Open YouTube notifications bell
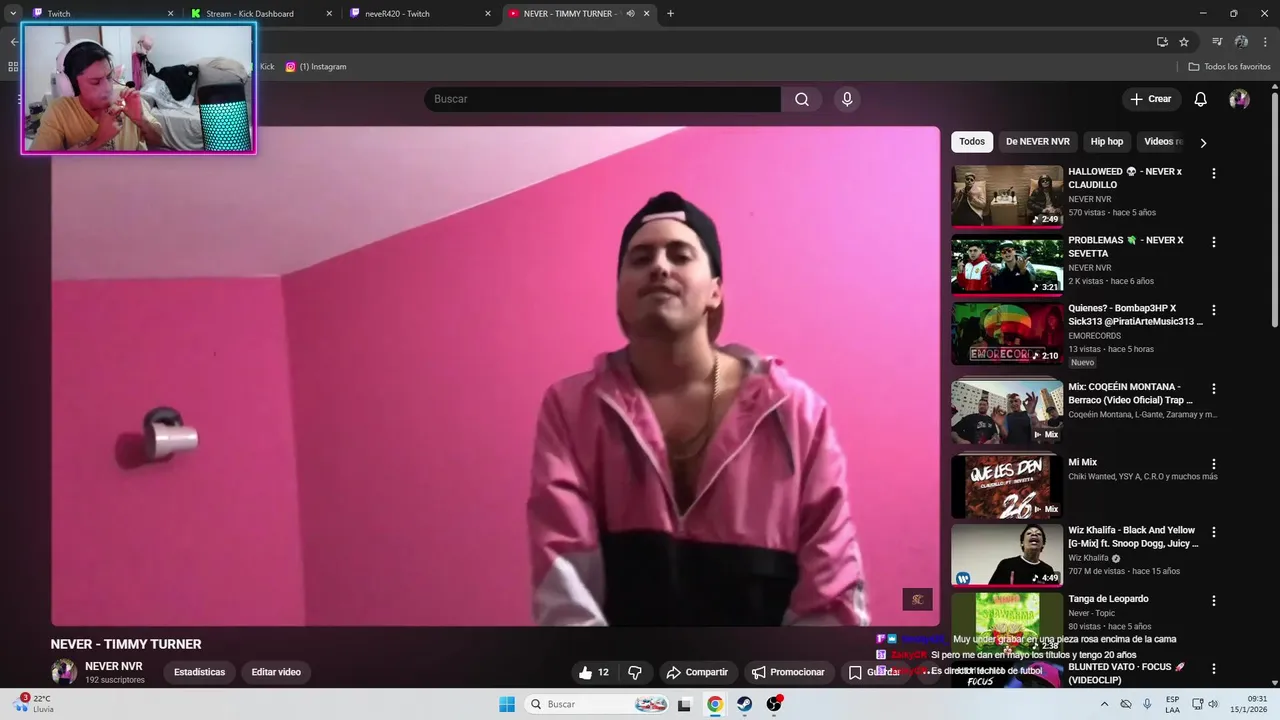 click(x=1201, y=99)
